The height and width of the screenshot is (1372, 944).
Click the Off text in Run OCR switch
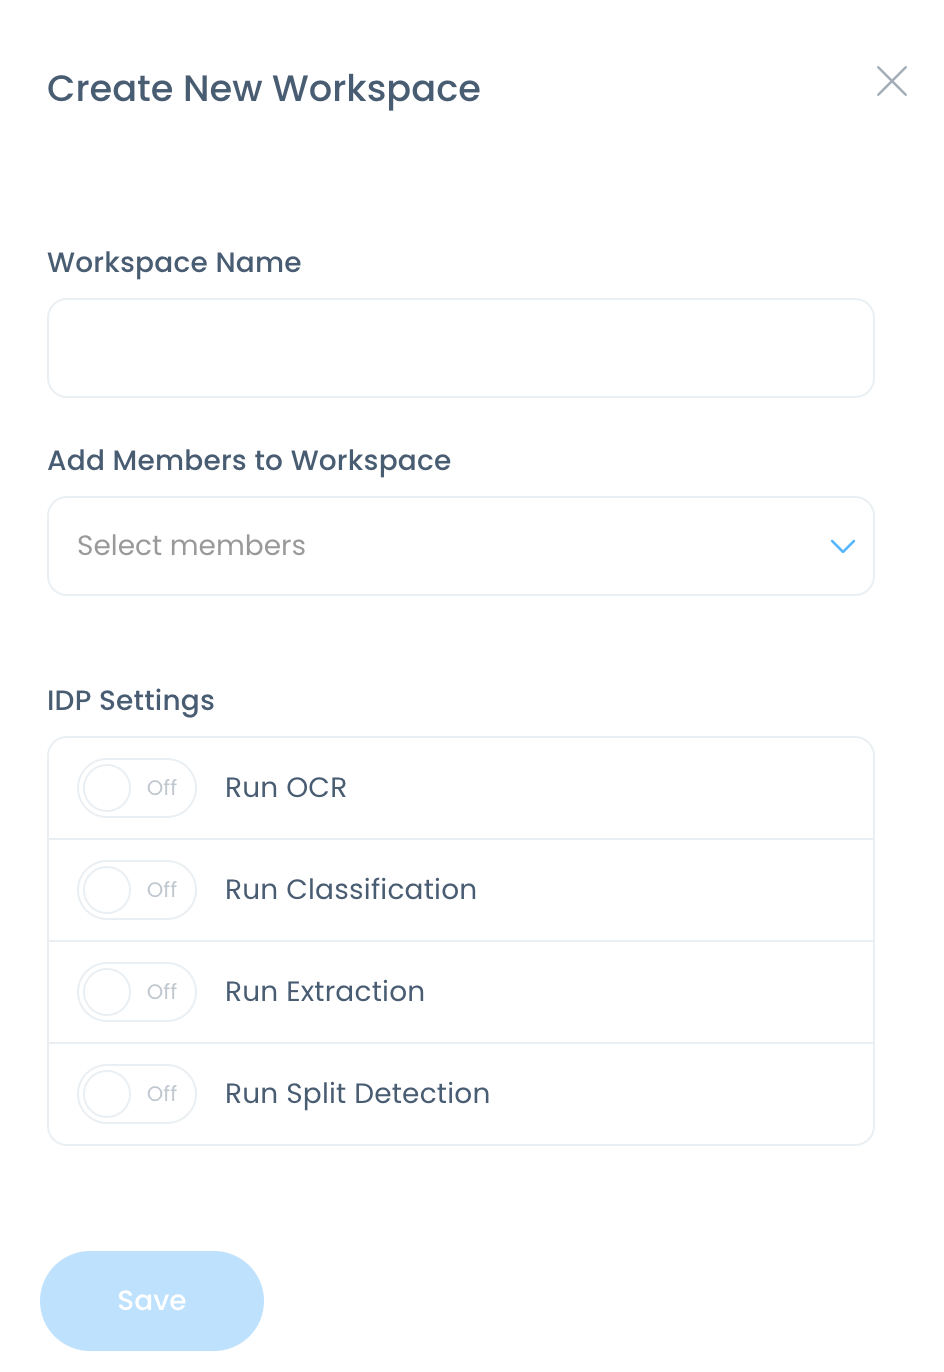(x=162, y=788)
